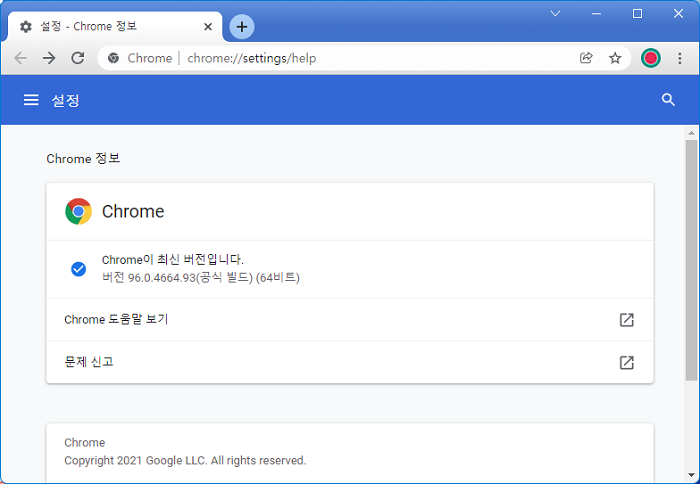Click the scrollbar down arrow

[x=692, y=475]
